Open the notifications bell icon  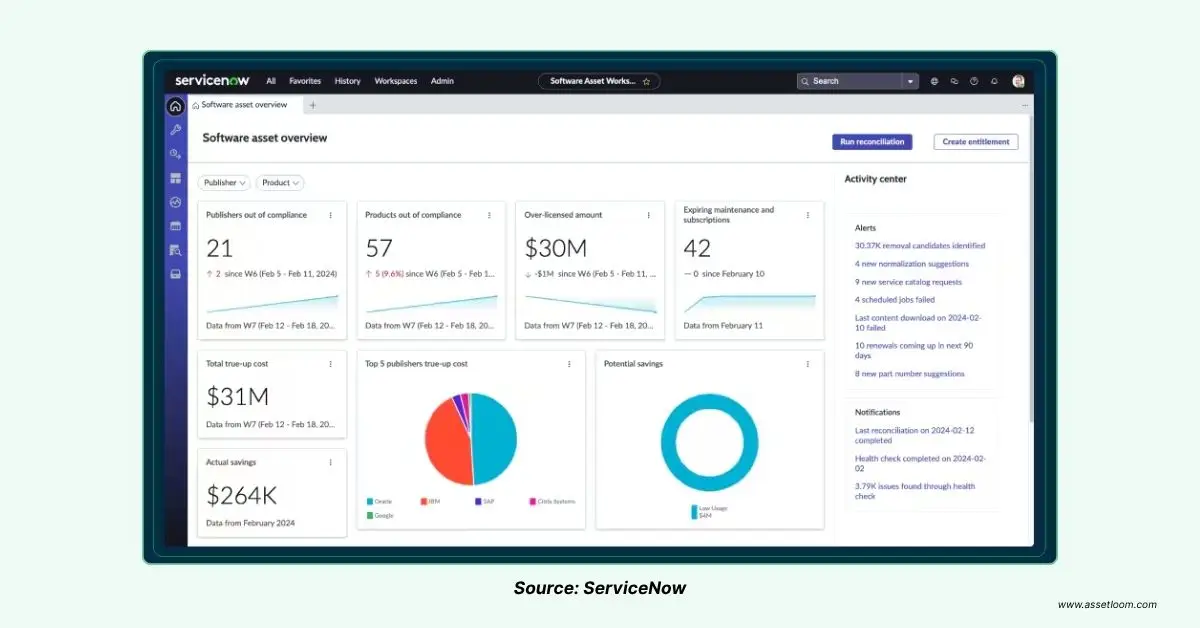994,81
